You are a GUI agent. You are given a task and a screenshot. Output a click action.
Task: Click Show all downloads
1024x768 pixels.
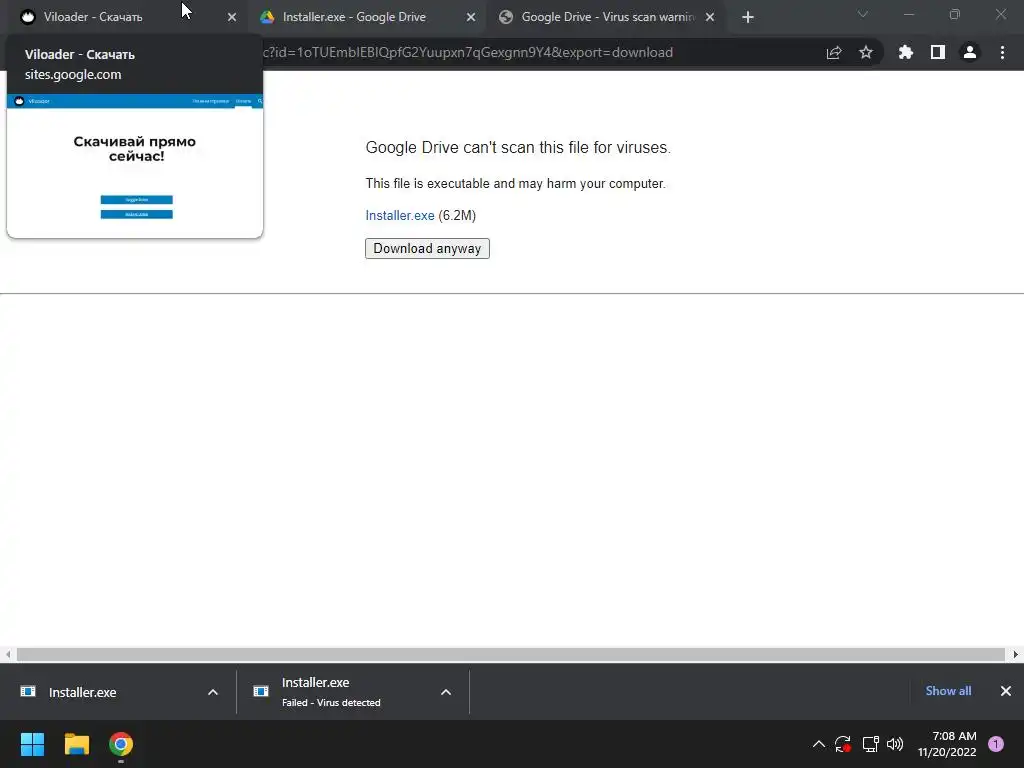click(x=948, y=691)
